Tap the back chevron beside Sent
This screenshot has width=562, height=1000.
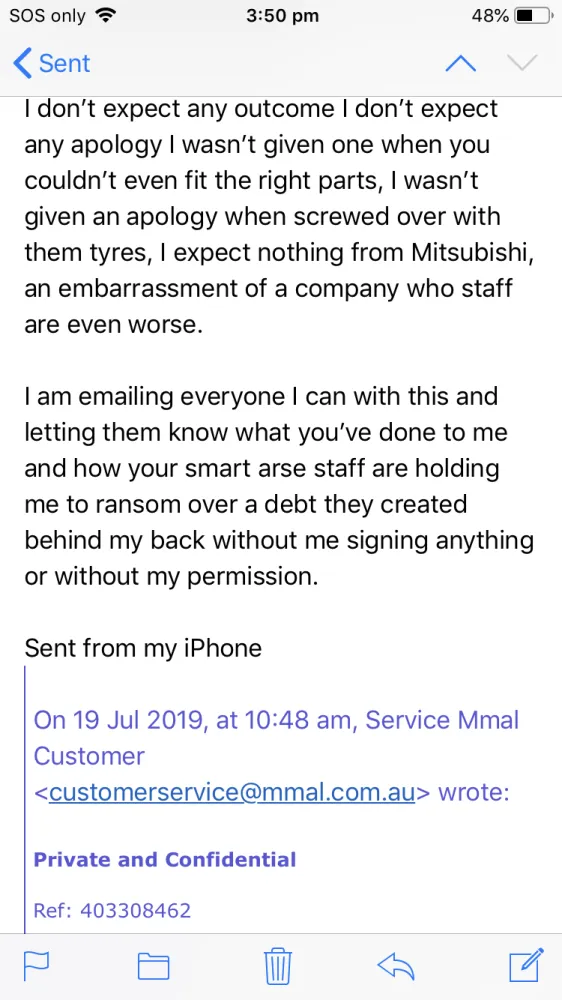22,63
